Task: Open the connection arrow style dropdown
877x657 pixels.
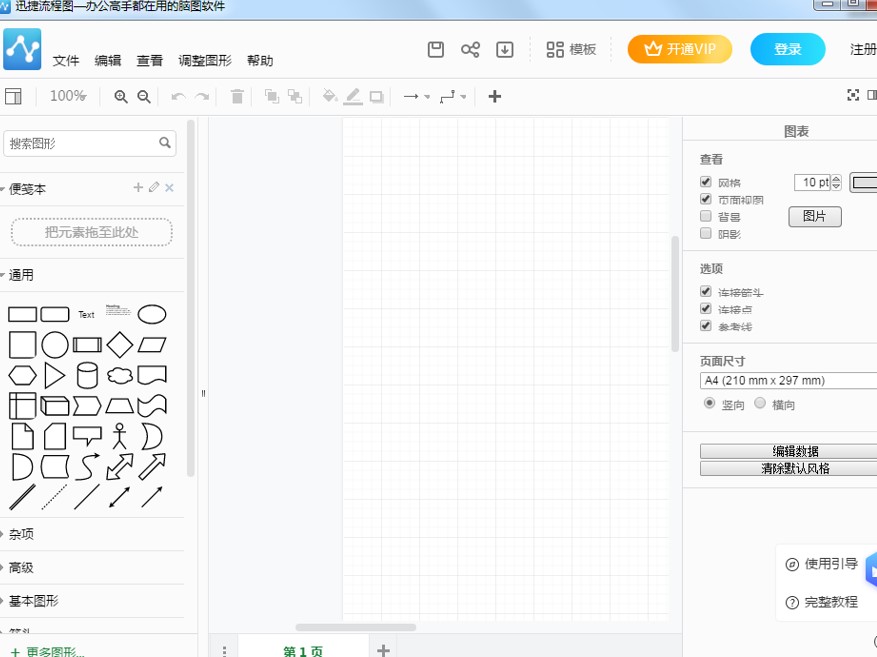Action: (x=415, y=97)
